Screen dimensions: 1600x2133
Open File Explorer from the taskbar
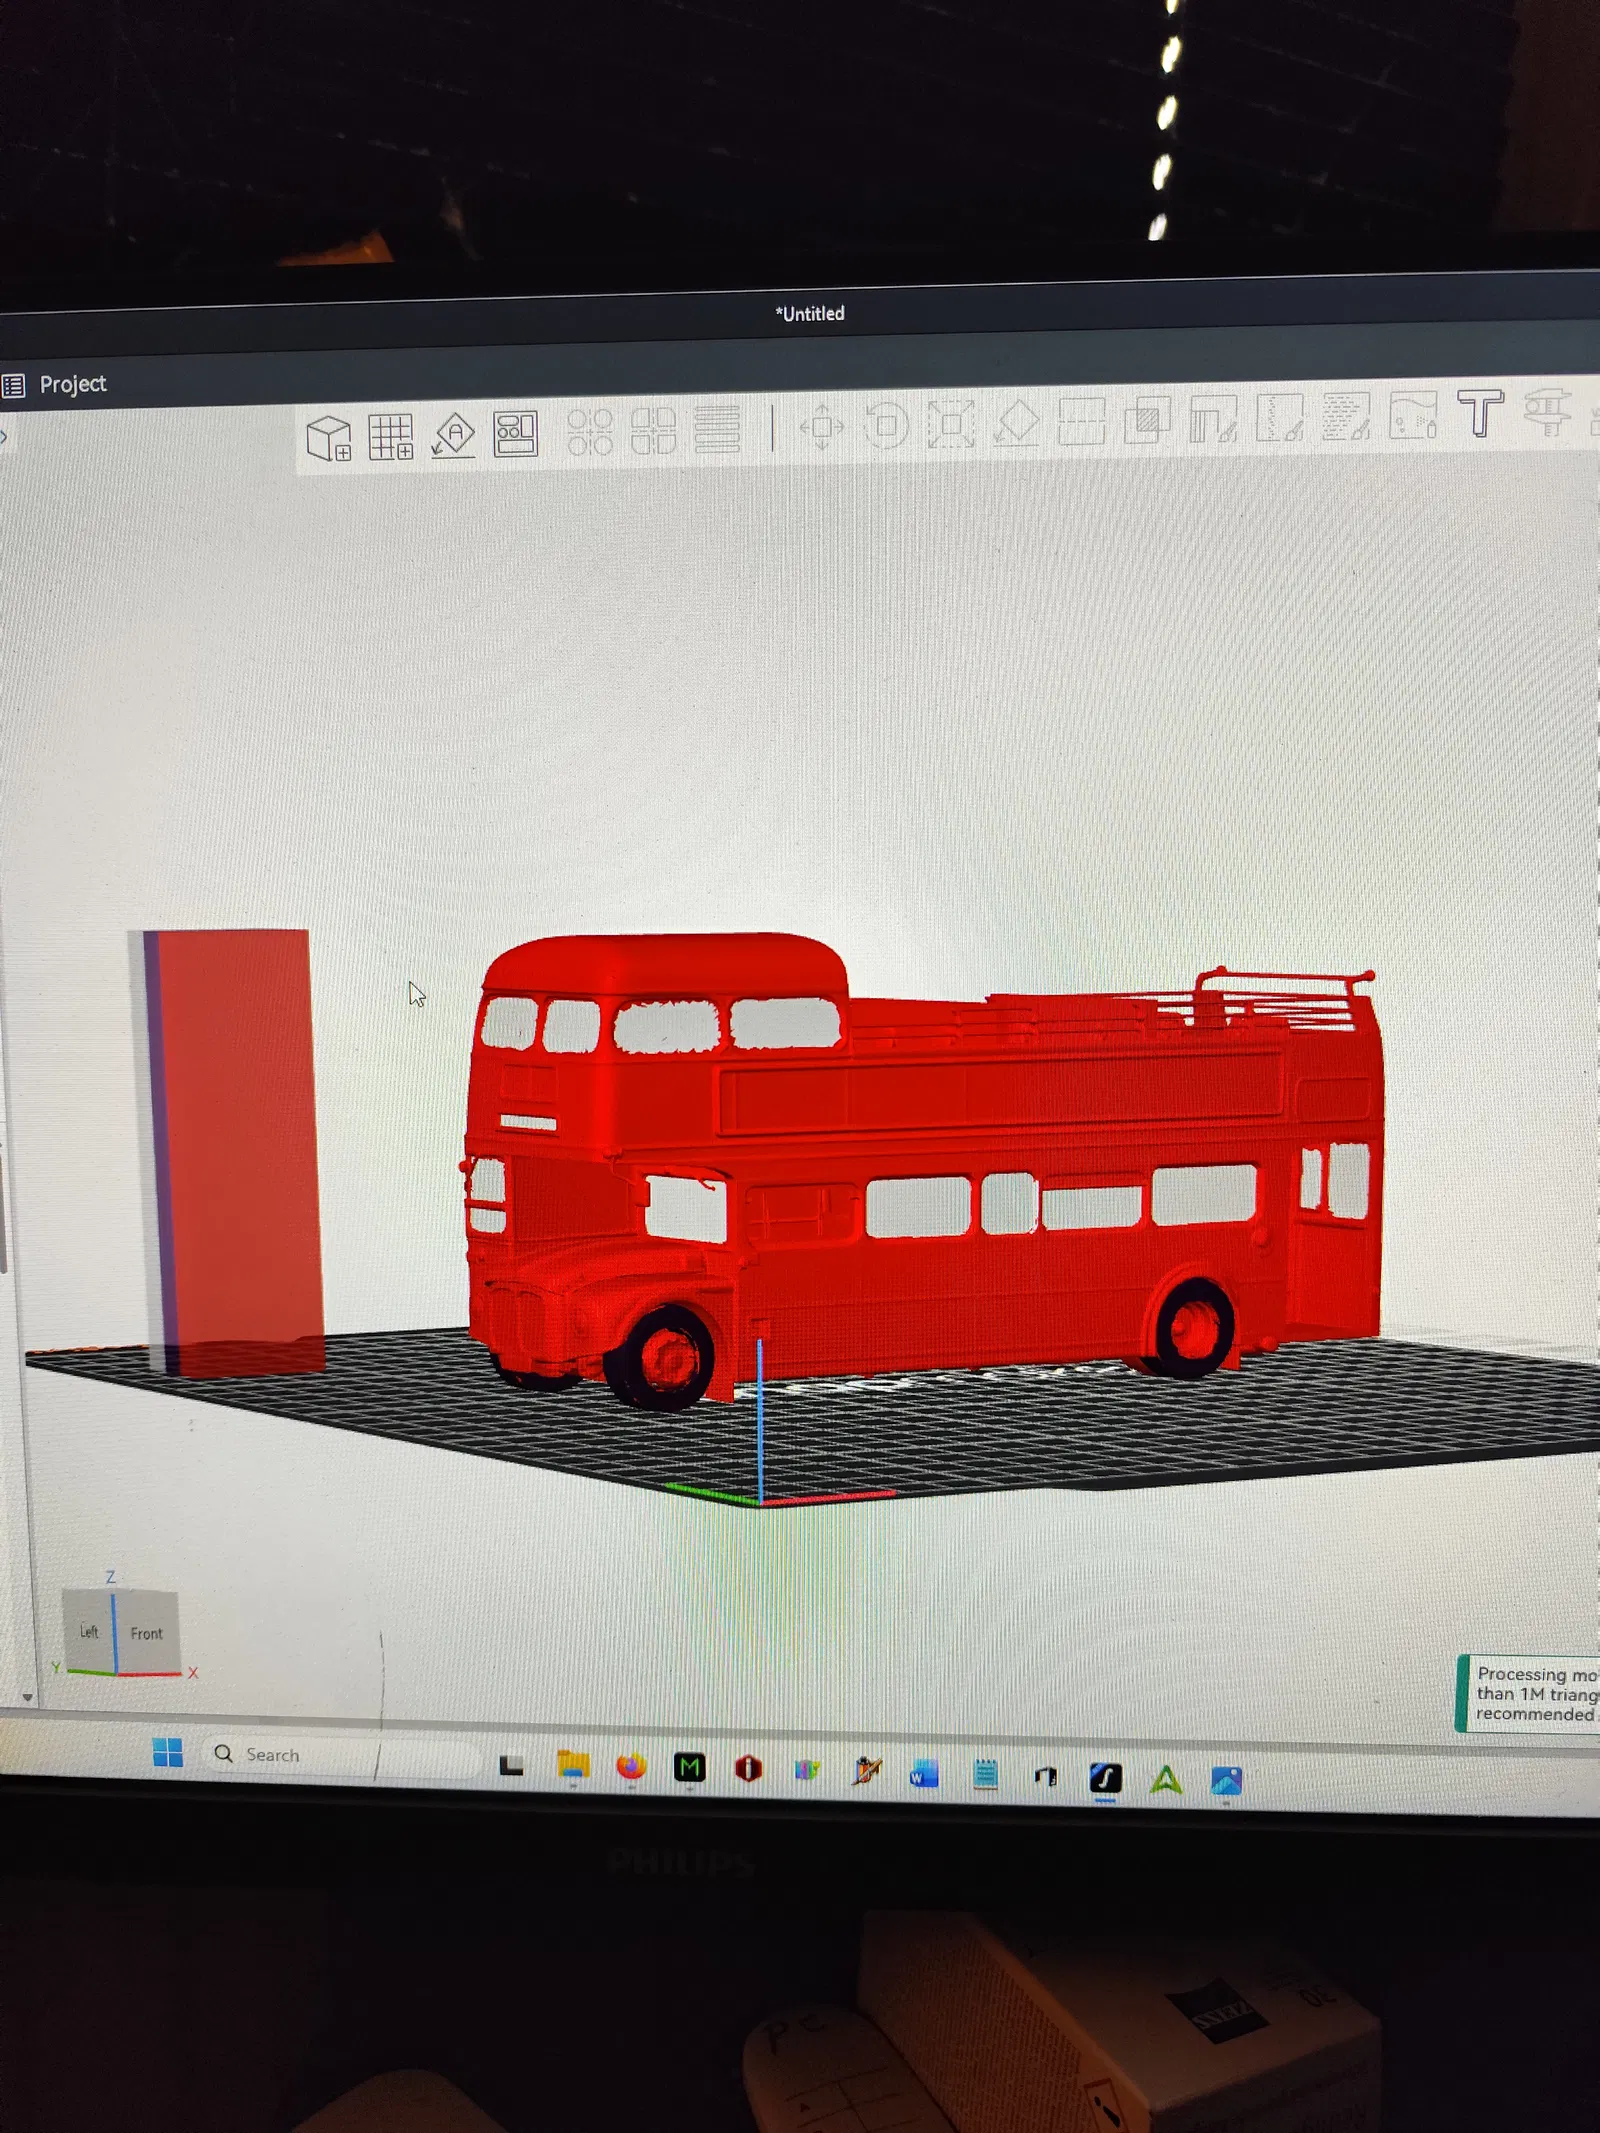[x=573, y=1766]
